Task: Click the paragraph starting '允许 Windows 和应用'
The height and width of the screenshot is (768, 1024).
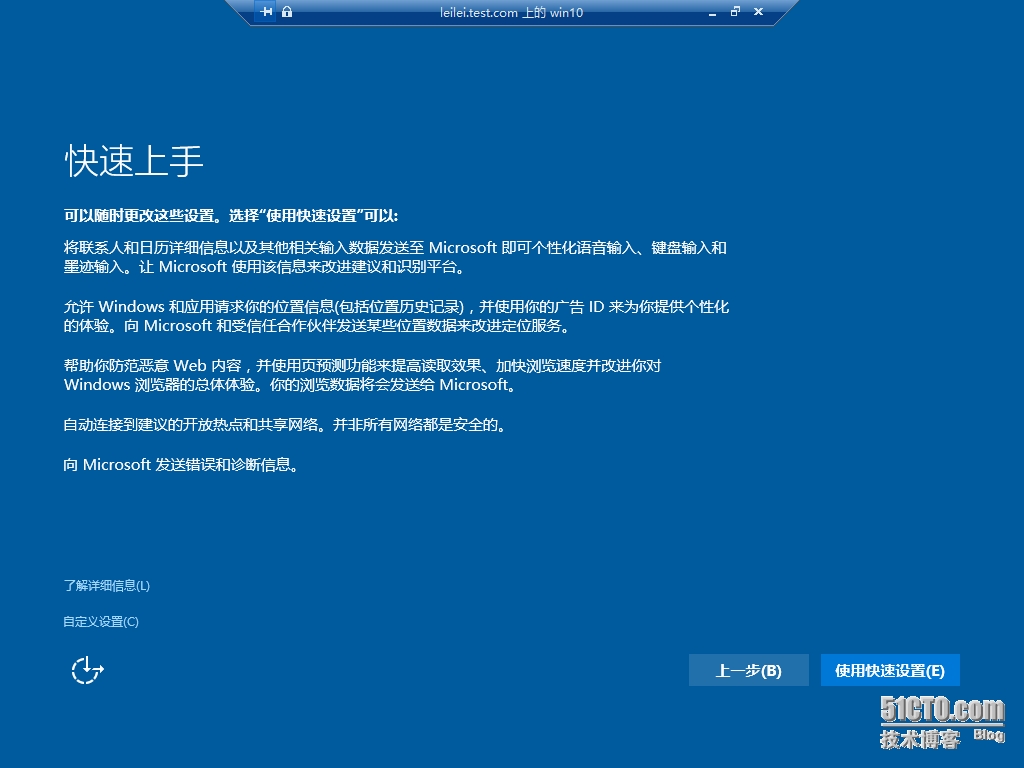Action: (x=396, y=315)
